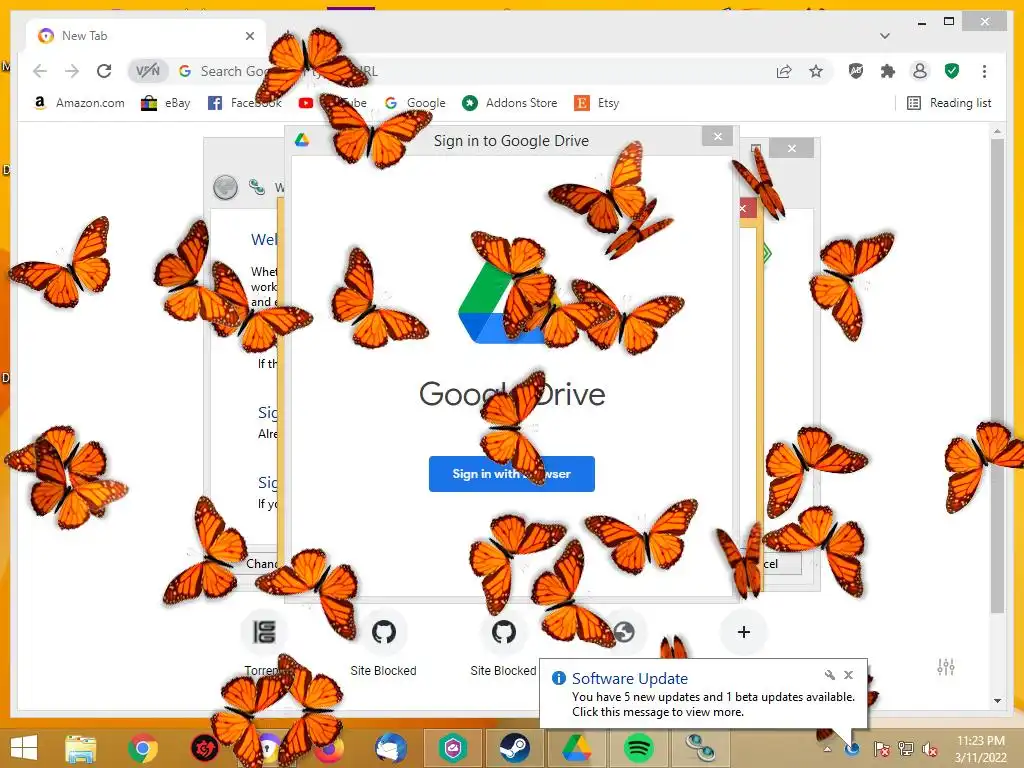Open File Explorer from taskbar
Viewport: 1024px width, 768px height.
pyautogui.click(x=80, y=748)
